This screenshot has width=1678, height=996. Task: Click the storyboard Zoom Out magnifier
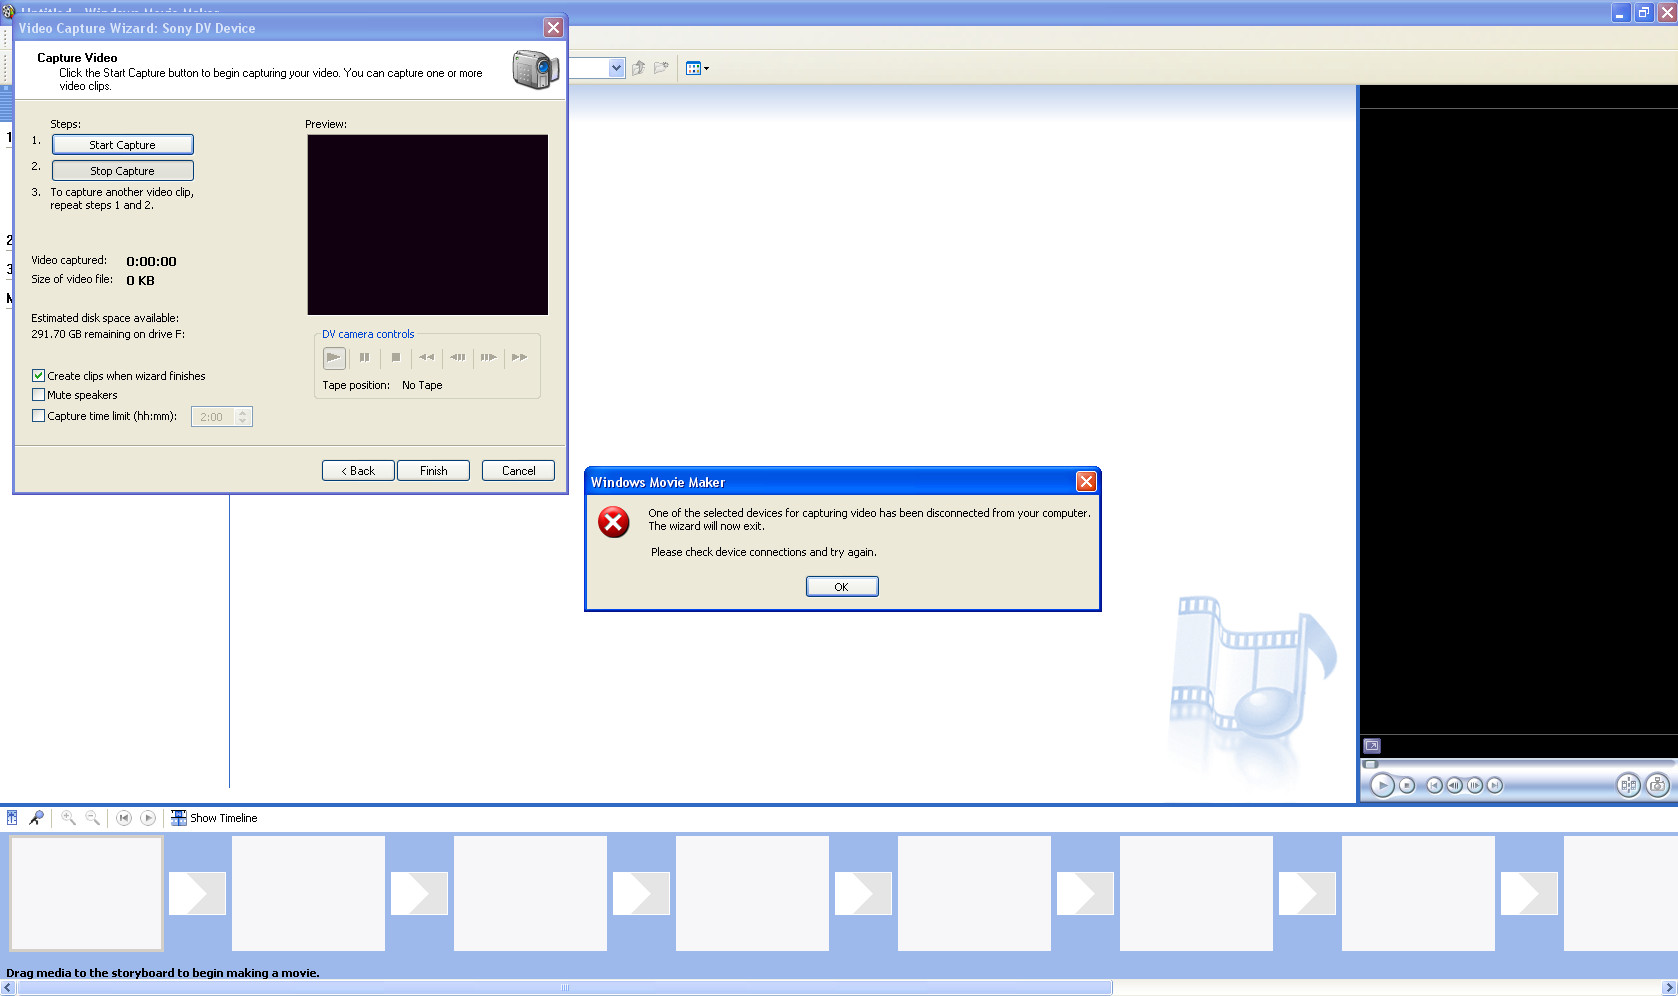(x=92, y=818)
